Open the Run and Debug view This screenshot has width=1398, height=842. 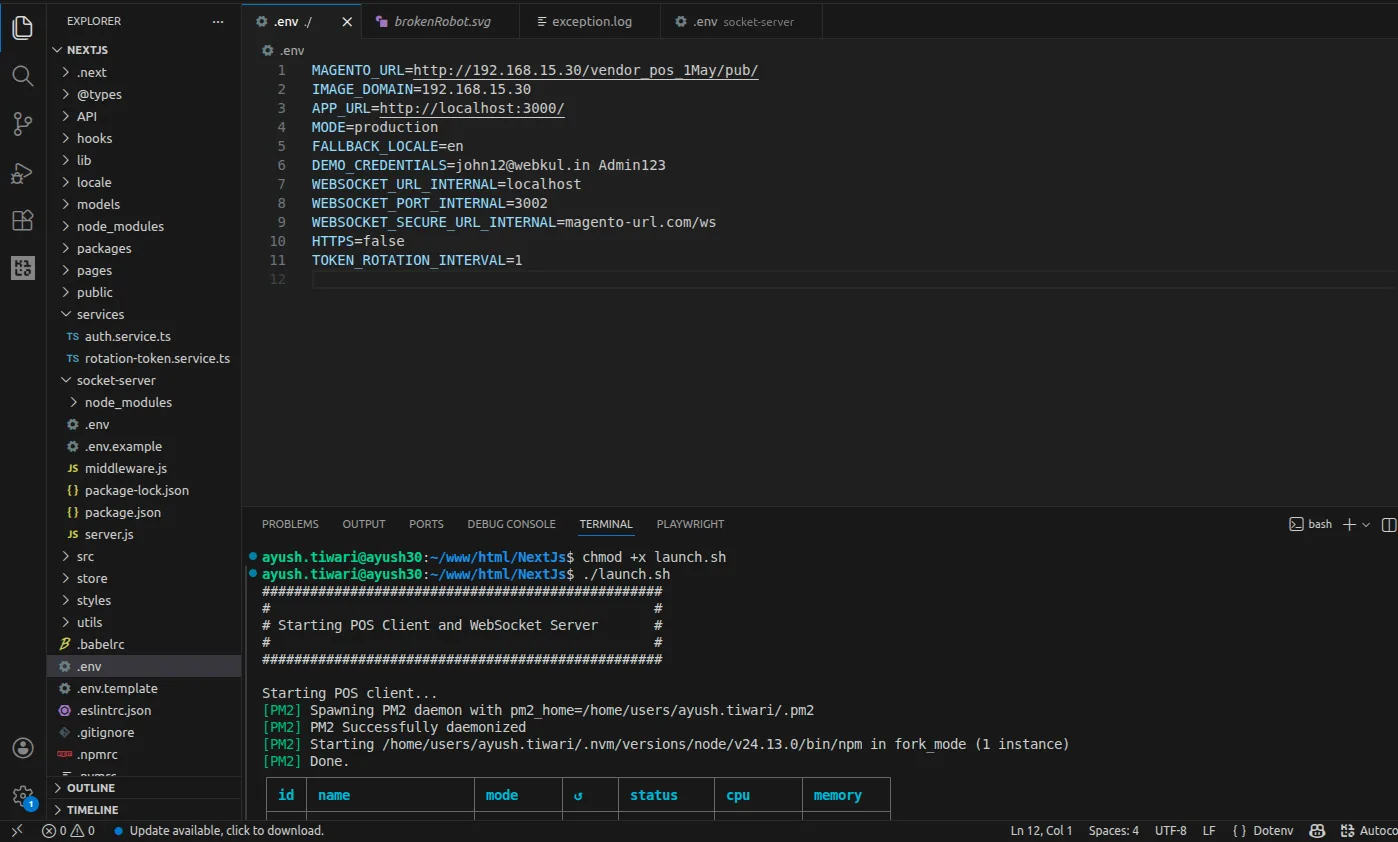point(22,173)
